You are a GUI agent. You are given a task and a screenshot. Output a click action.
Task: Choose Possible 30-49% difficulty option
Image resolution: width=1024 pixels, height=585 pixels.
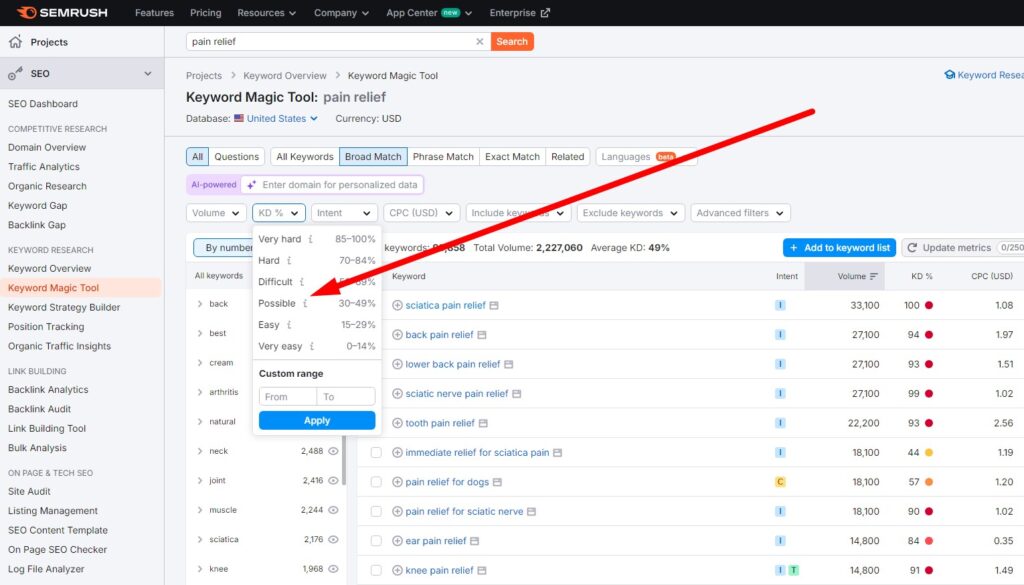click(x=317, y=304)
